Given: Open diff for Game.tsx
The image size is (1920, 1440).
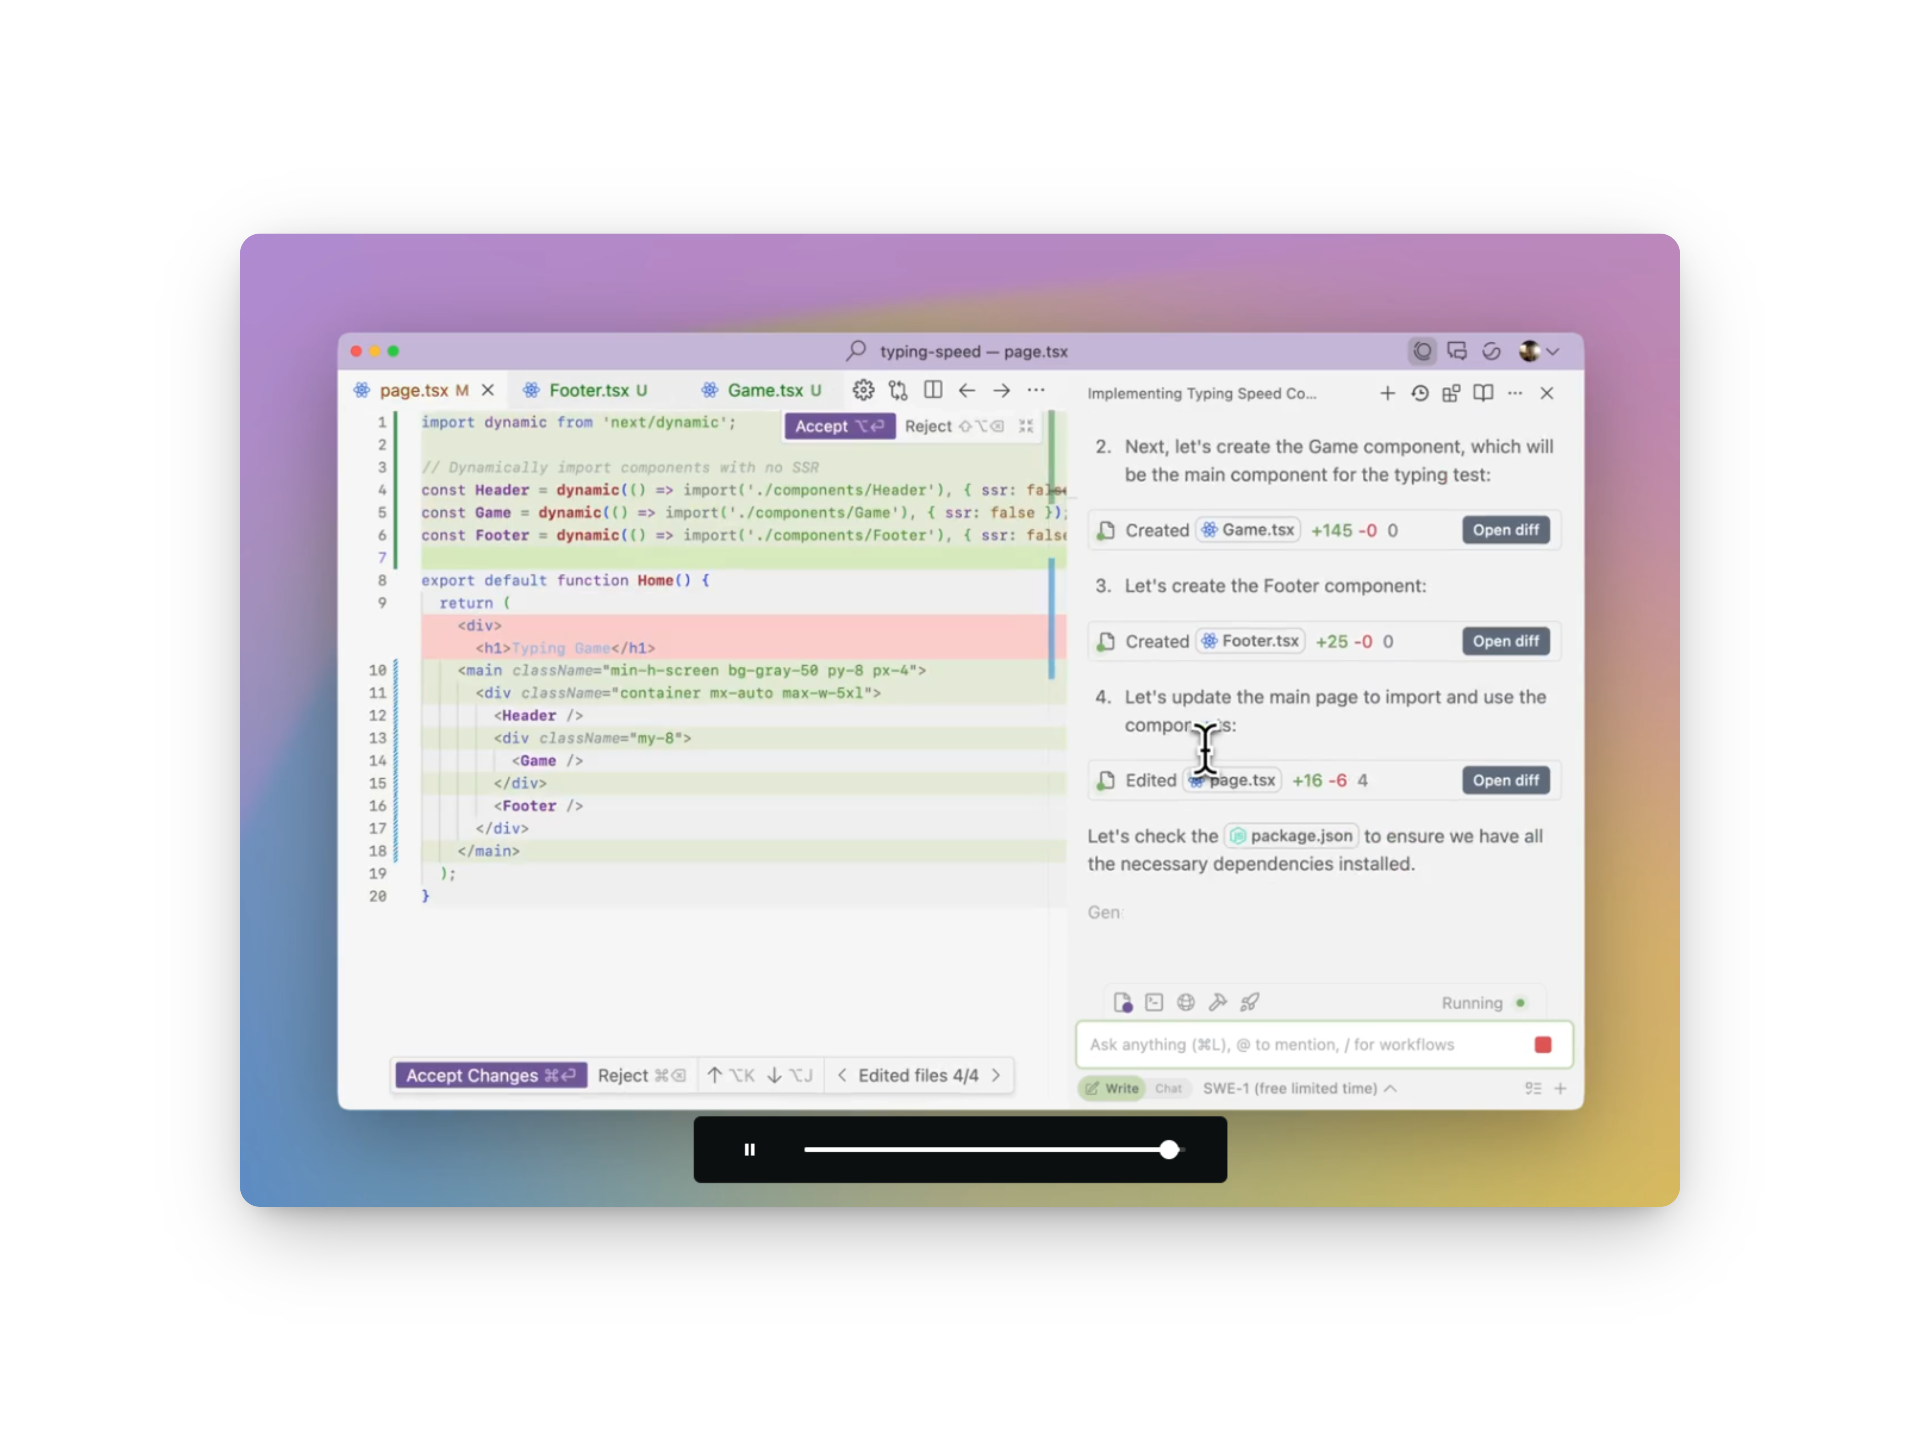Looking at the screenshot, I should (1505, 530).
